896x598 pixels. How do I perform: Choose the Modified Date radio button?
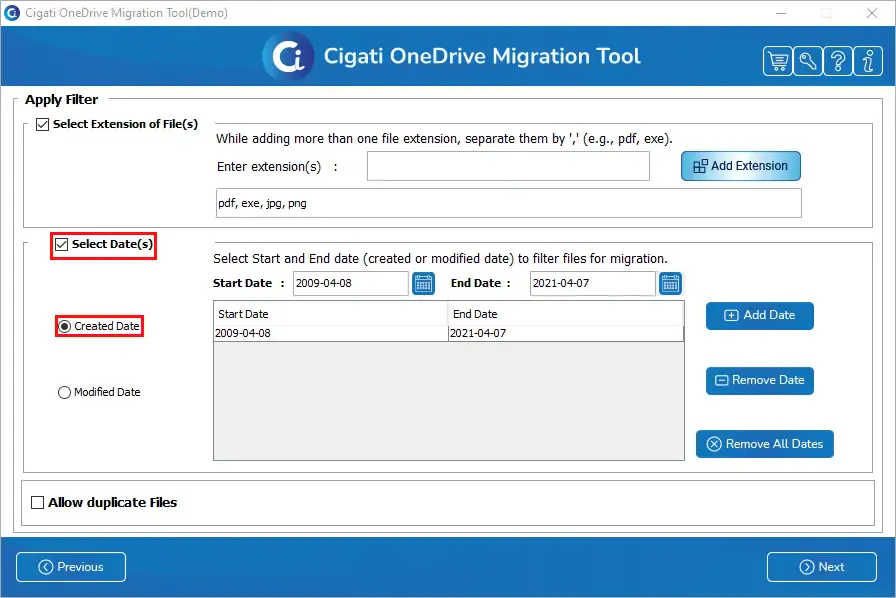click(65, 392)
